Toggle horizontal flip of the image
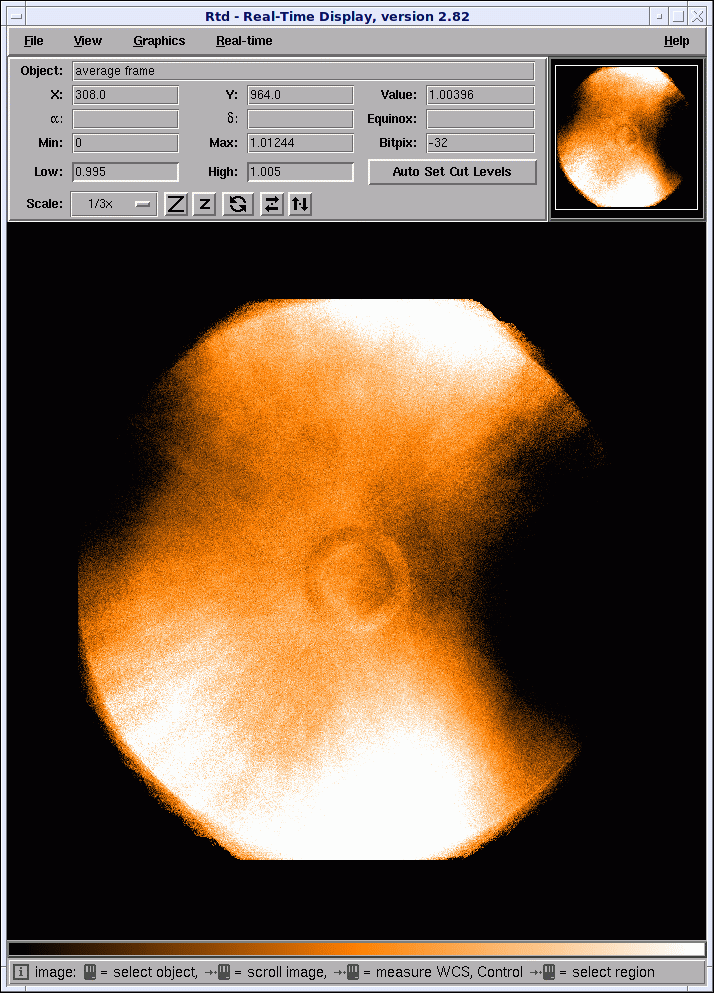The height and width of the screenshot is (993, 714). 271,204
